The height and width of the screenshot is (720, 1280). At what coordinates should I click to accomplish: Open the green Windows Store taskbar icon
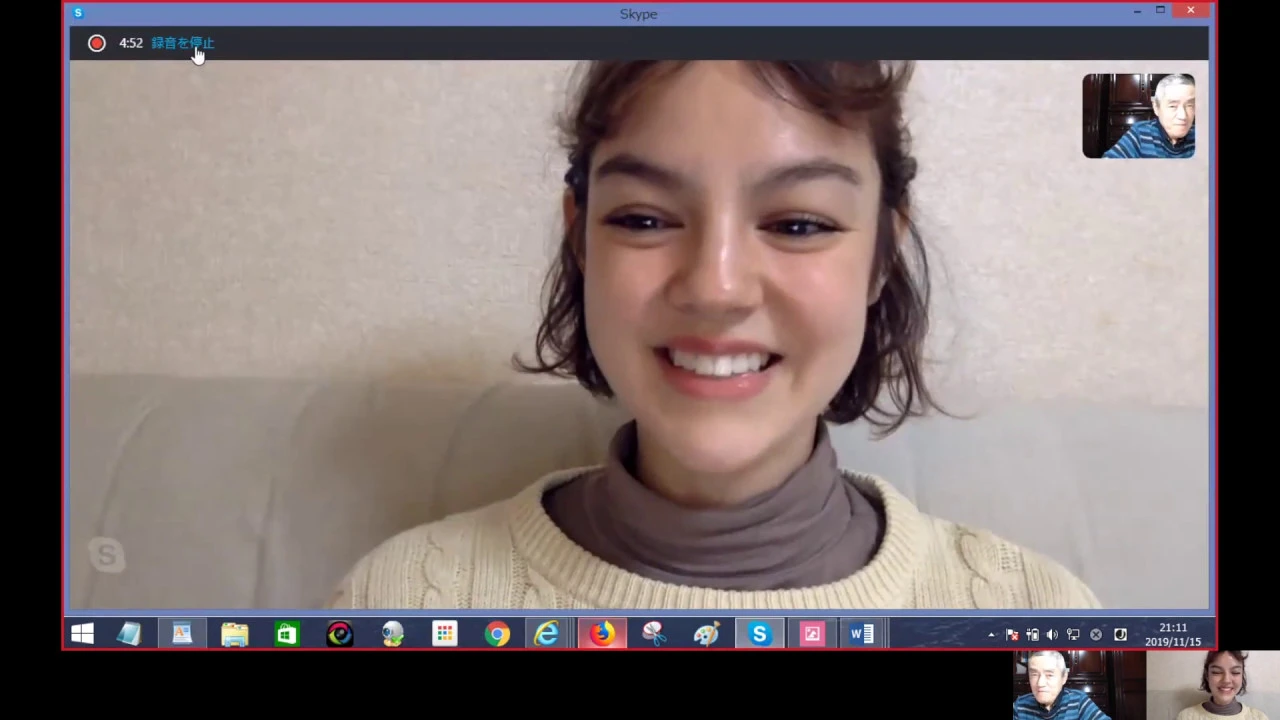(x=287, y=634)
